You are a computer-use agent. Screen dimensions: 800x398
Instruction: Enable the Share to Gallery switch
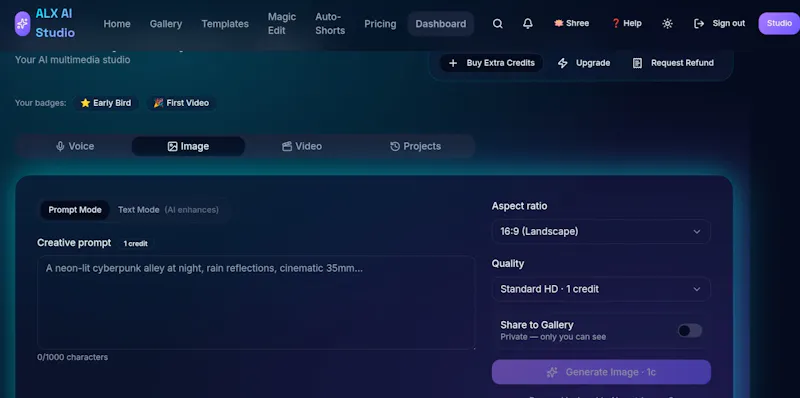tap(690, 331)
